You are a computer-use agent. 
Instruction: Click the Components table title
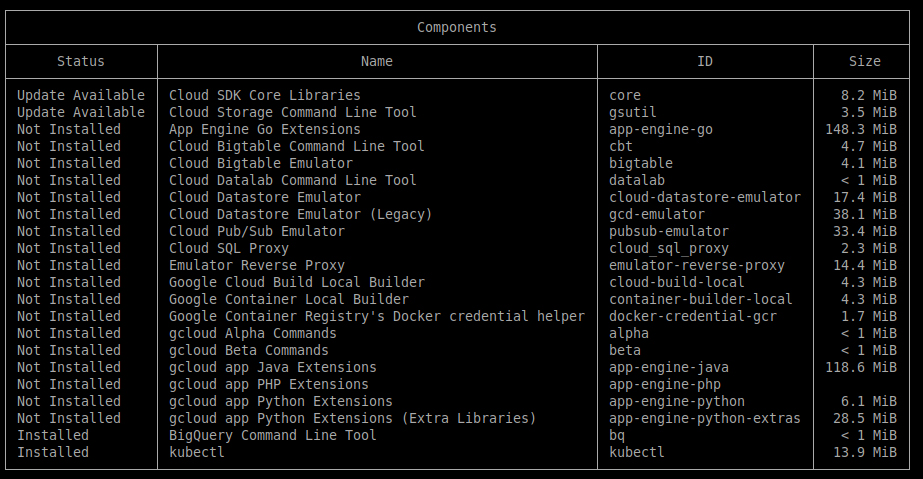pyautogui.click(x=456, y=28)
